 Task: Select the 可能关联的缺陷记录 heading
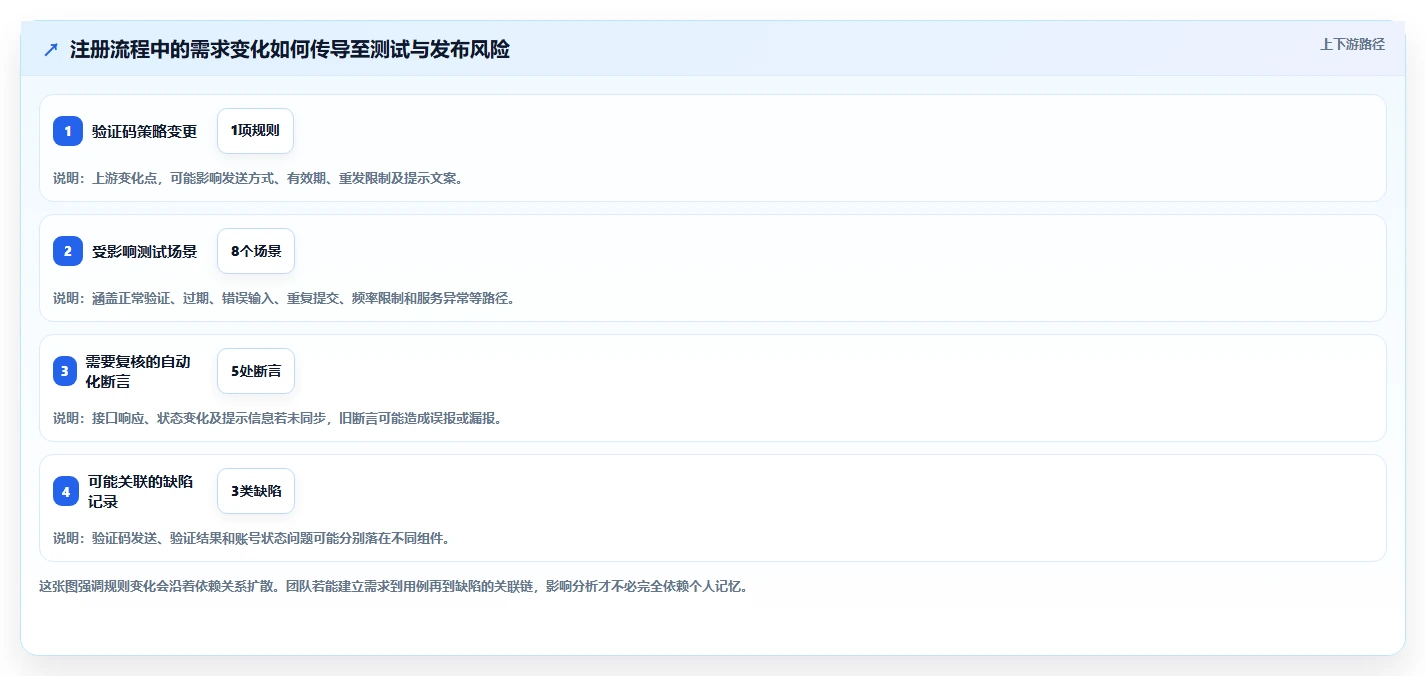tap(141, 491)
